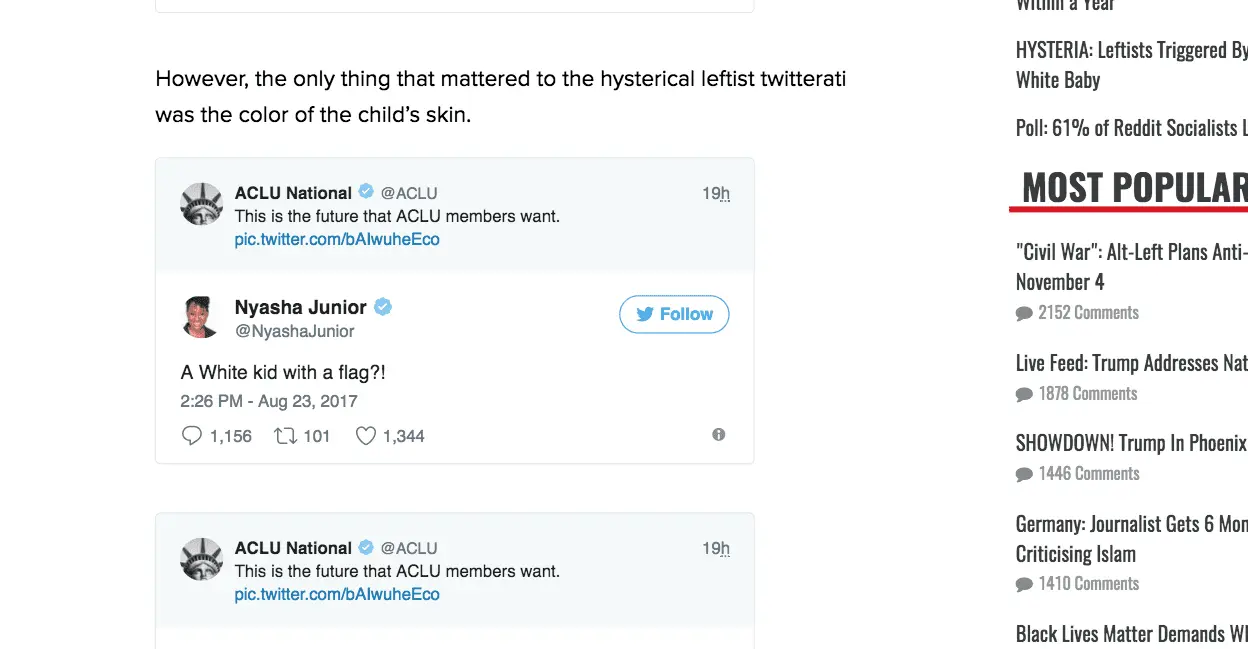The image size is (1248, 649).
Task: Open the second pic.twitter.com/bAIwuheEco link
Action: [x=337, y=594]
